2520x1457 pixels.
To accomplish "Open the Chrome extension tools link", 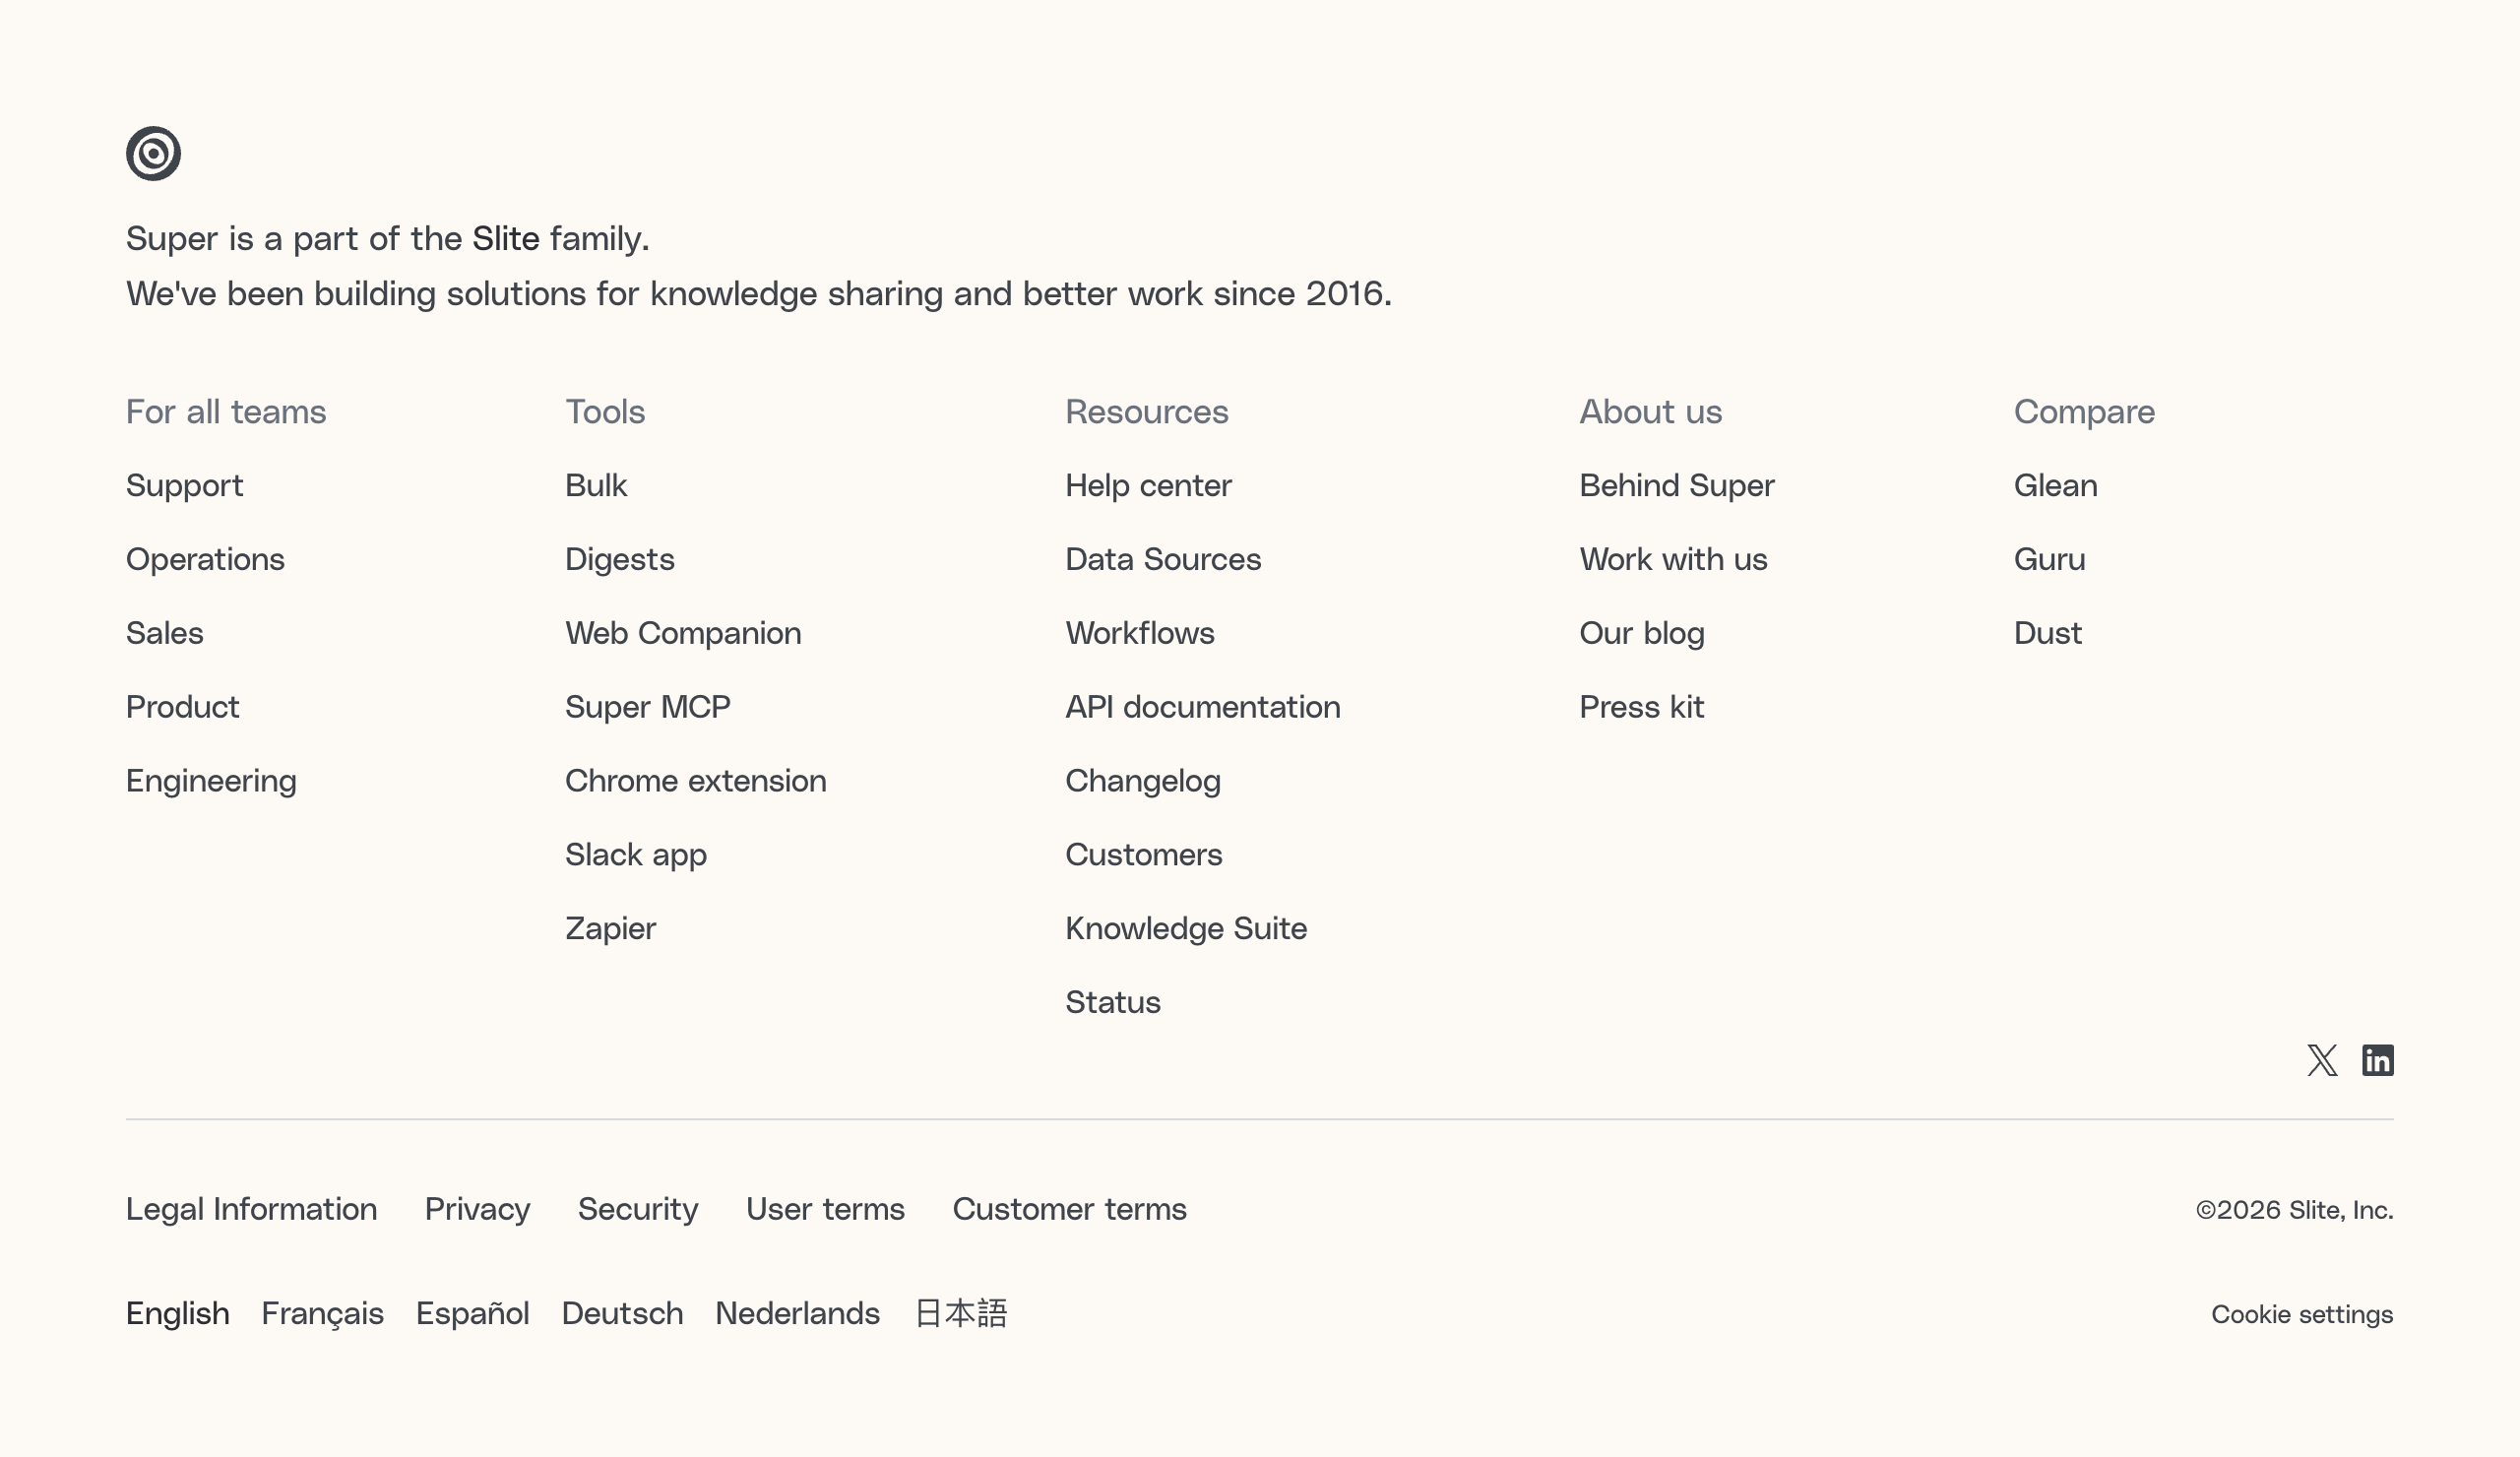I will point(695,781).
